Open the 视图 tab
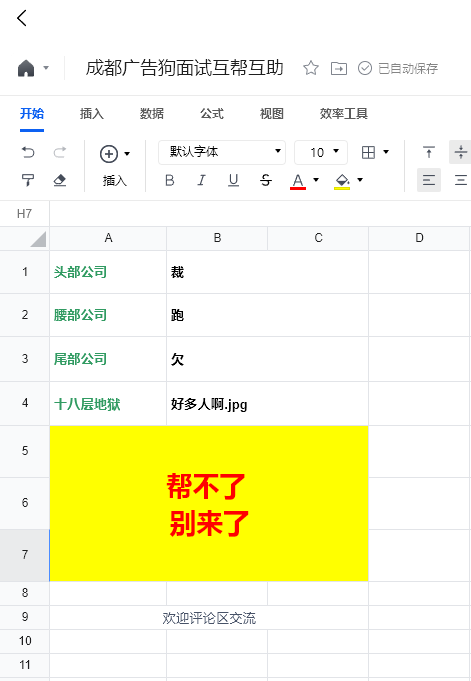471x681 pixels. pyautogui.click(x=272, y=114)
